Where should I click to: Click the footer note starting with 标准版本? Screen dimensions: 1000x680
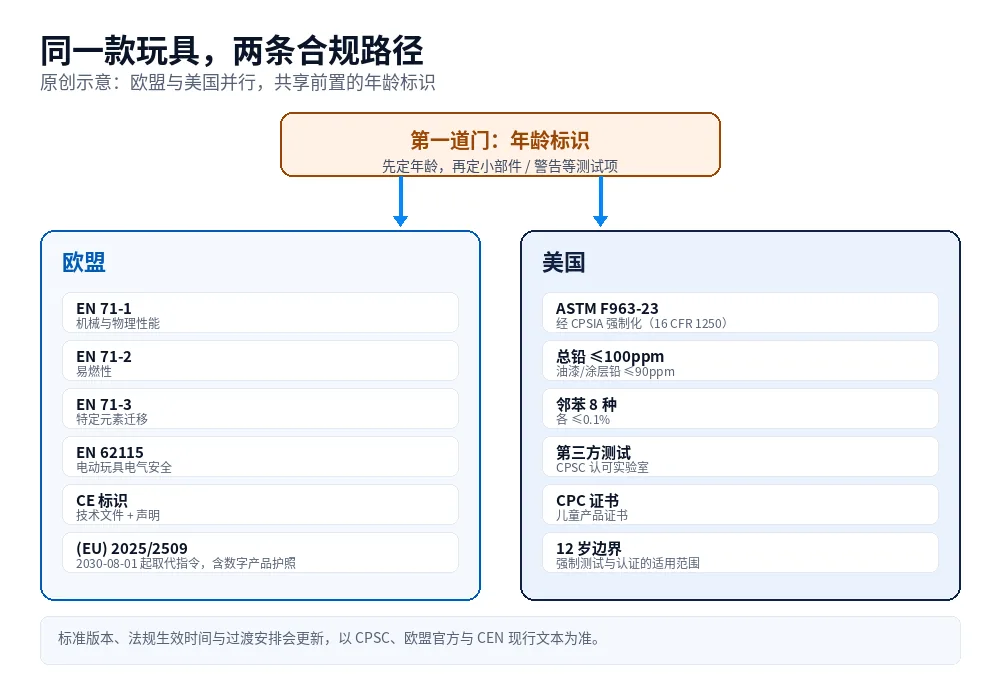pos(329,639)
